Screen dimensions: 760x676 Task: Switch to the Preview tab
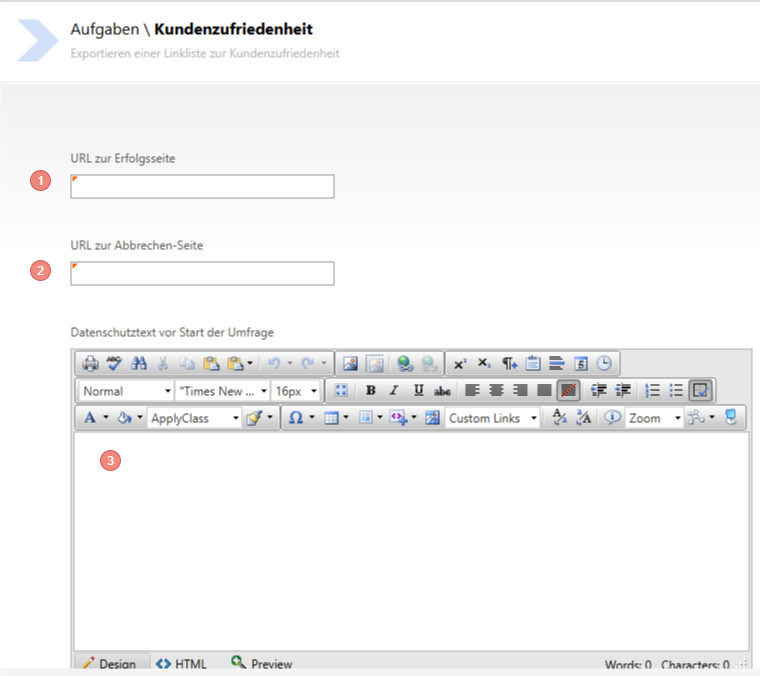tap(262, 664)
